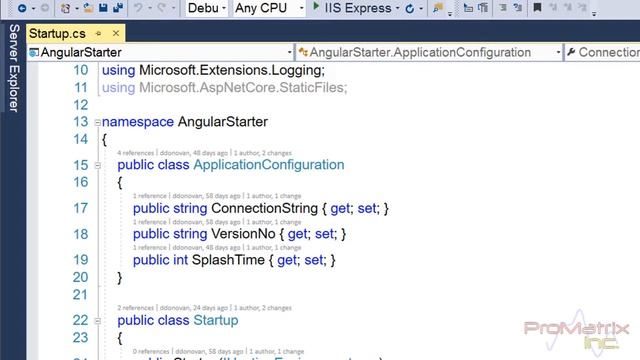
Task: Click the Uncomment selected lines icon
Action: [x=518, y=7]
